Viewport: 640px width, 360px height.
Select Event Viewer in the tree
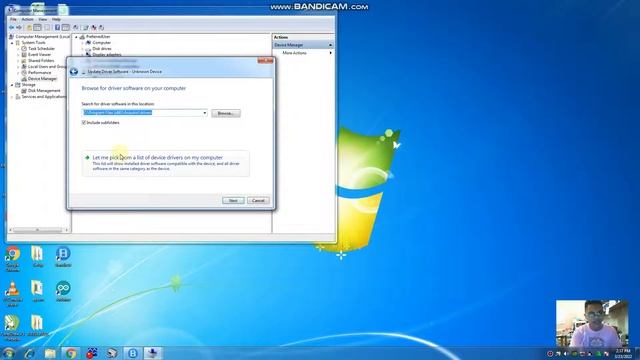(39, 54)
